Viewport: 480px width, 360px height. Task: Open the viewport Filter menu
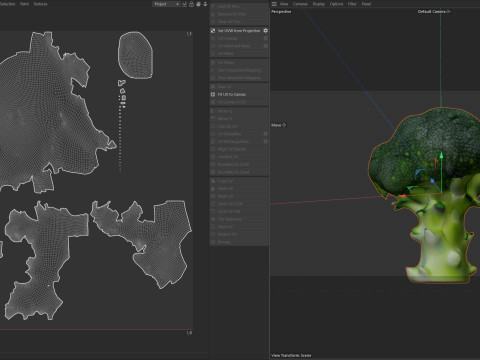pyautogui.click(x=352, y=4)
